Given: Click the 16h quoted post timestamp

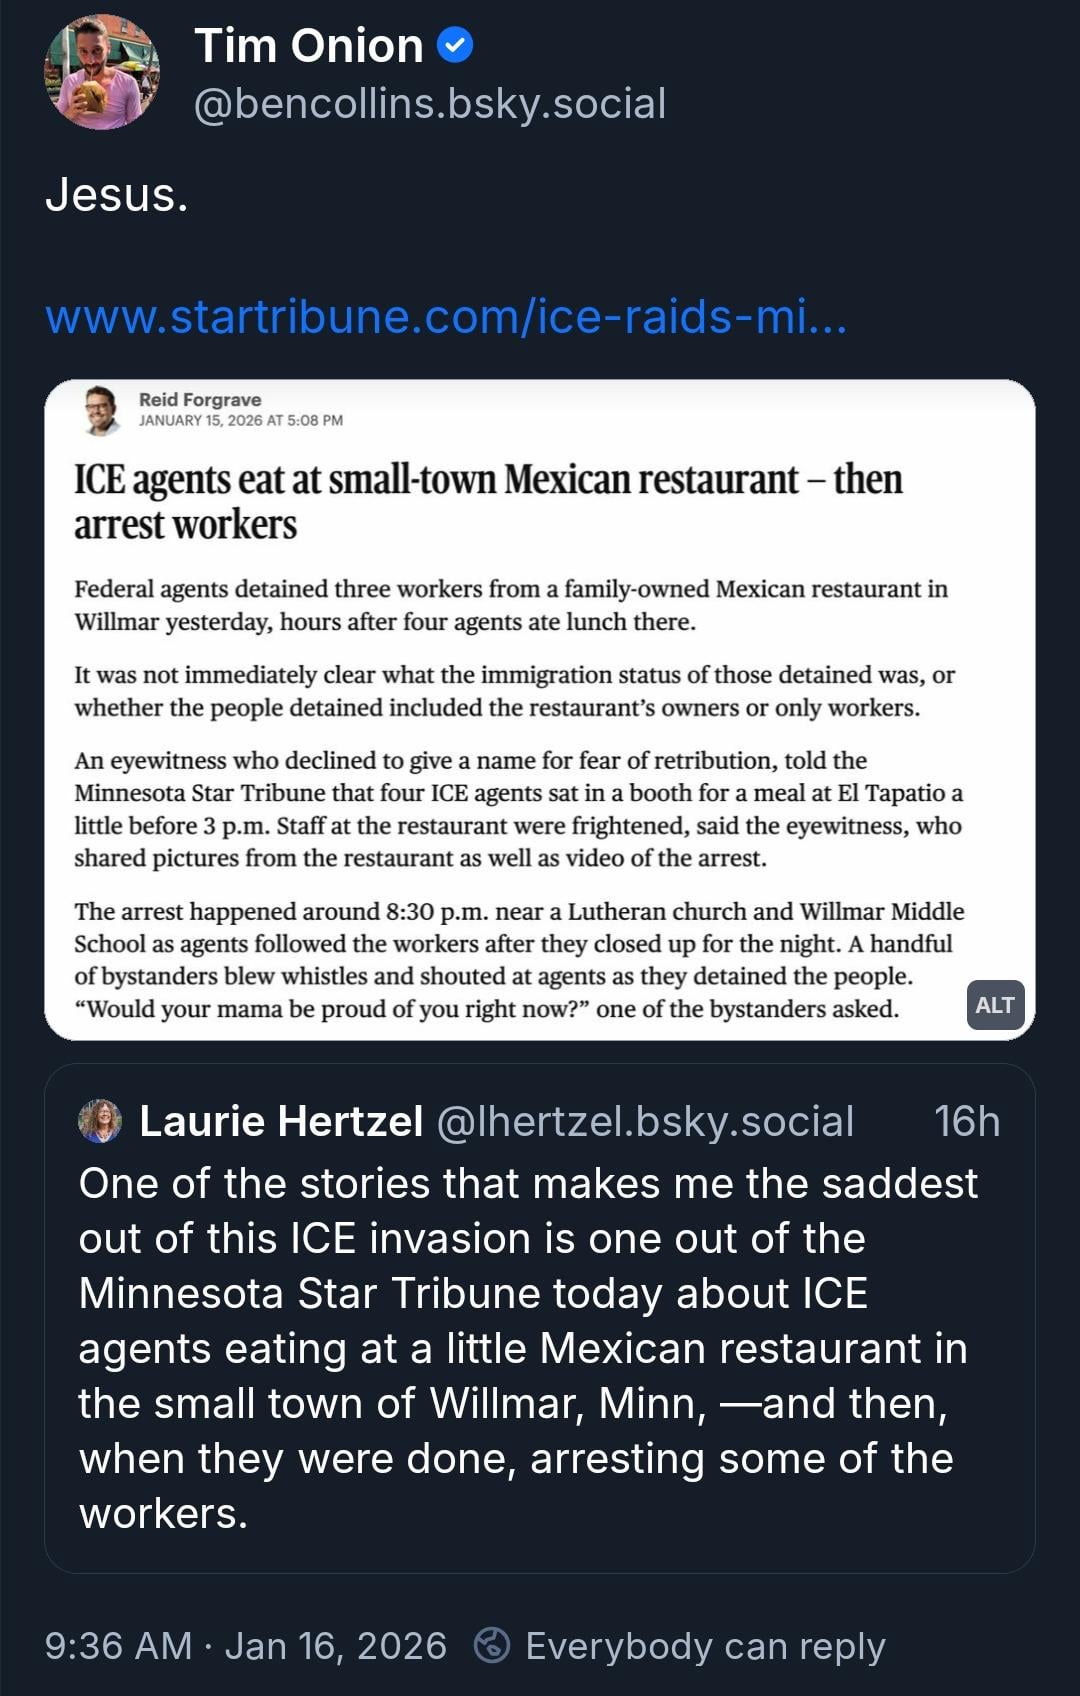Looking at the screenshot, I should (x=966, y=1121).
